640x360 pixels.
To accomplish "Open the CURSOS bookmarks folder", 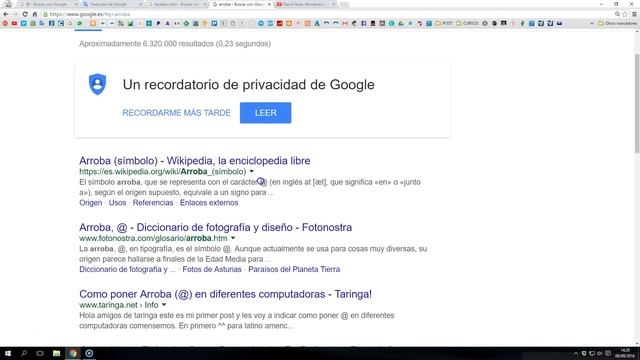I will (x=467, y=23).
